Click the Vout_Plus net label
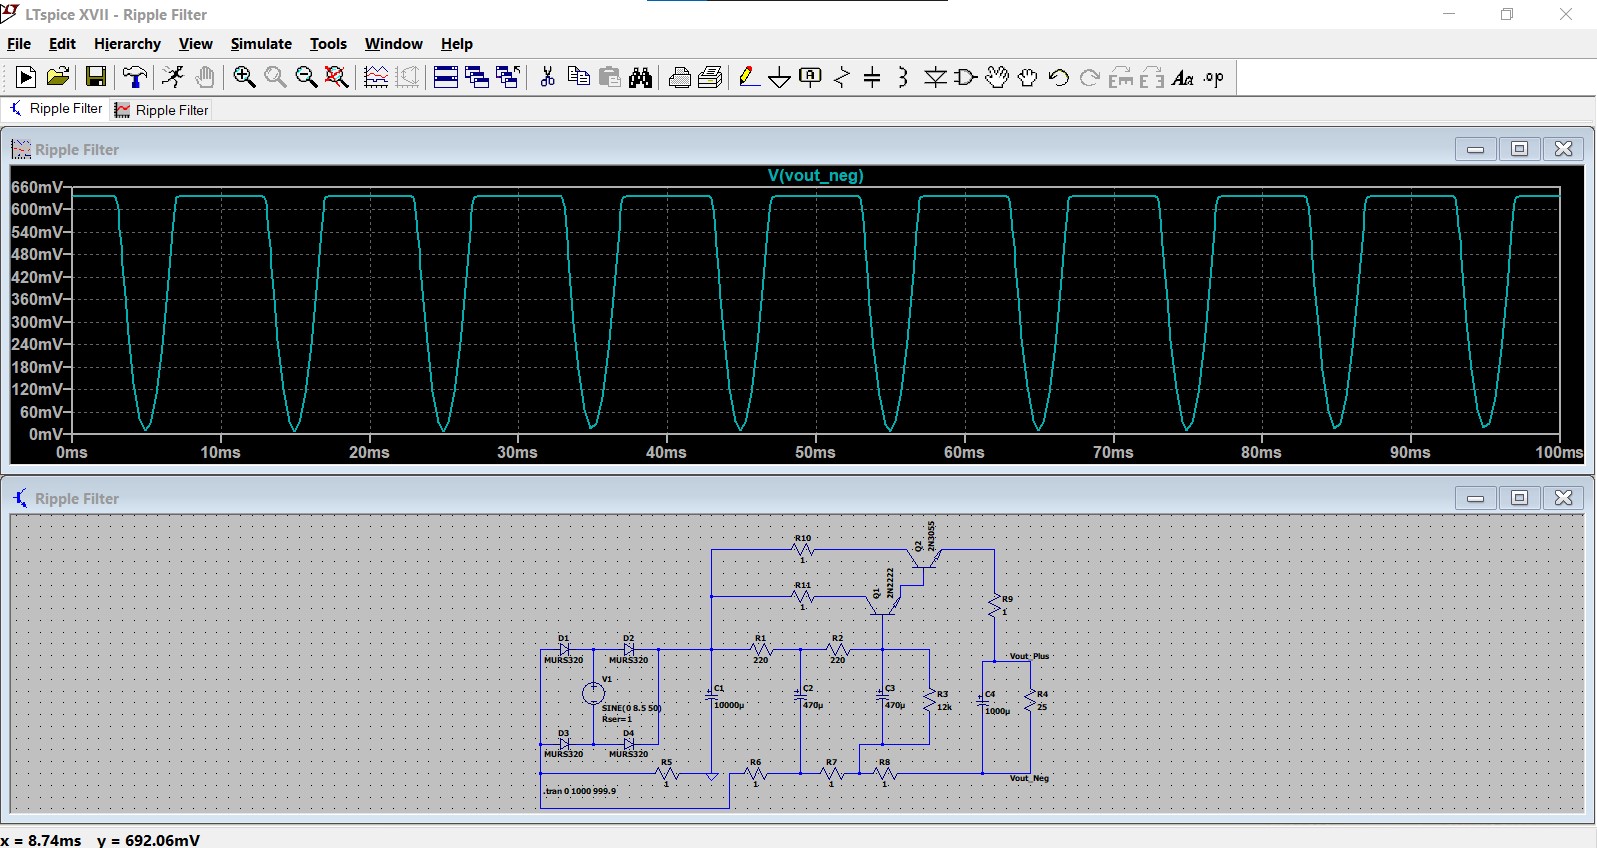Image resolution: width=1597 pixels, height=848 pixels. click(x=1029, y=657)
